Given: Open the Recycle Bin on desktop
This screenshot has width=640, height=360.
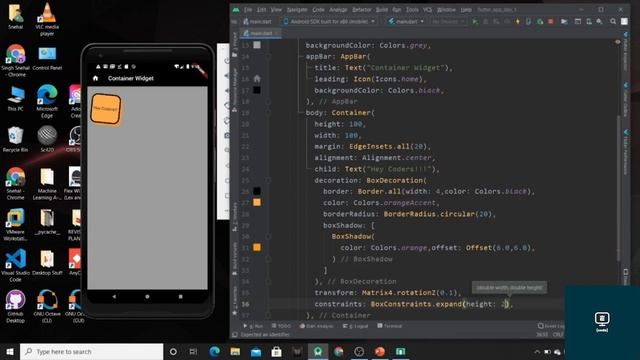Looking at the screenshot, I should pos(15,139).
